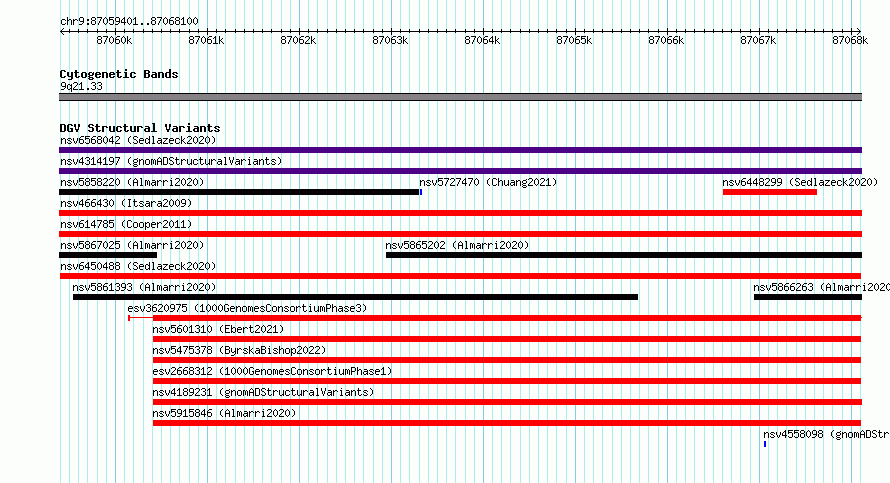This screenshot has width=890, height=483.
Task: Click nsv466430 (Itsara2009) label
Action: 126,203
